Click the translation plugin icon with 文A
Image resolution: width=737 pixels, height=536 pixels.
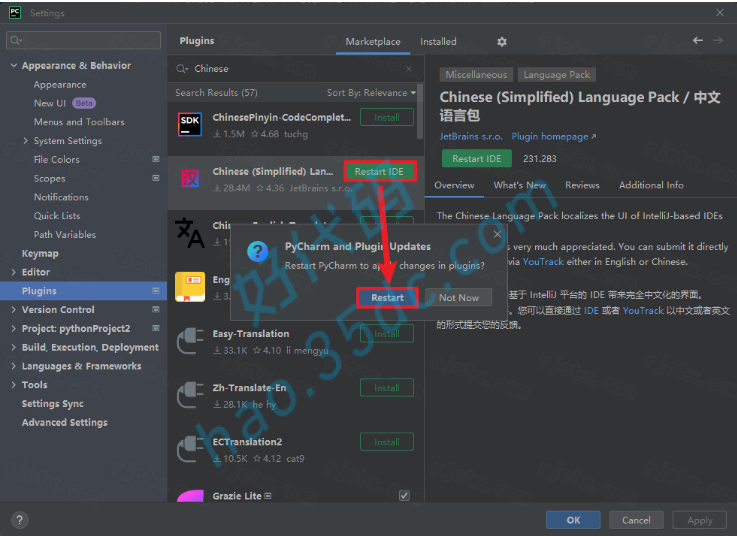pyautogui.click(x=189, y=232)
